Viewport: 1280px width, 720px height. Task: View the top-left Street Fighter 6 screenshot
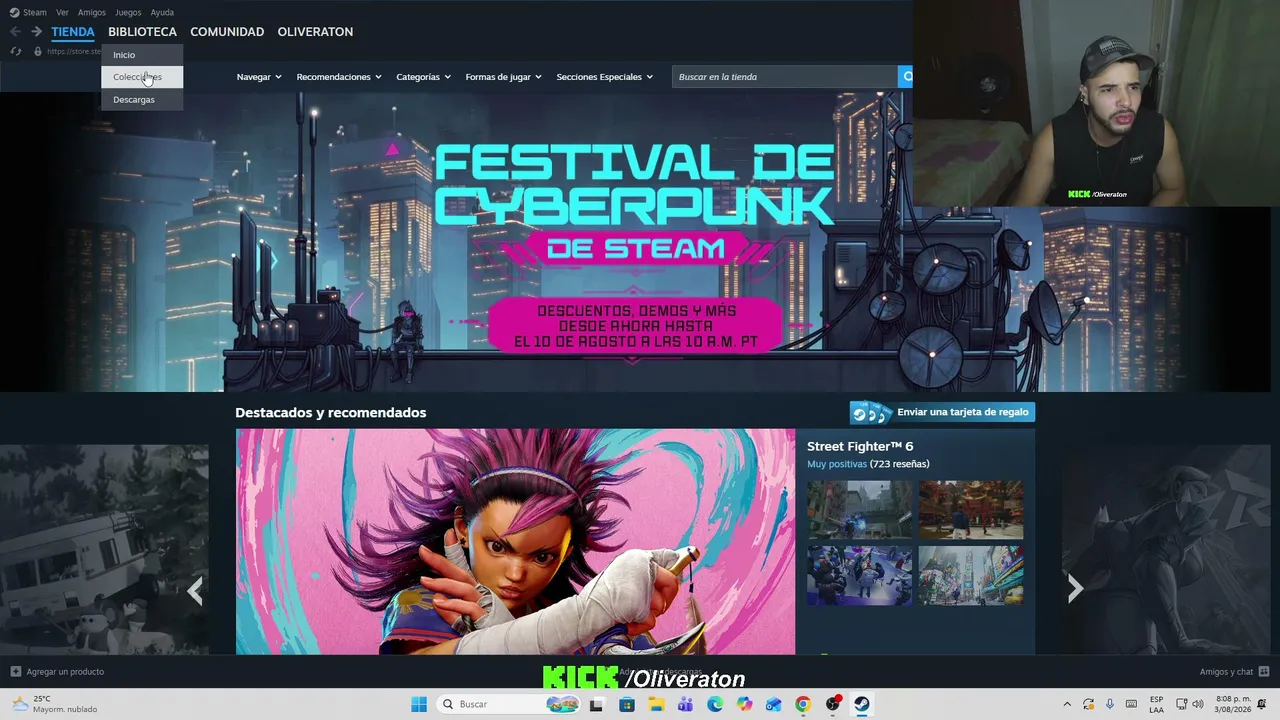coord(860,509)
